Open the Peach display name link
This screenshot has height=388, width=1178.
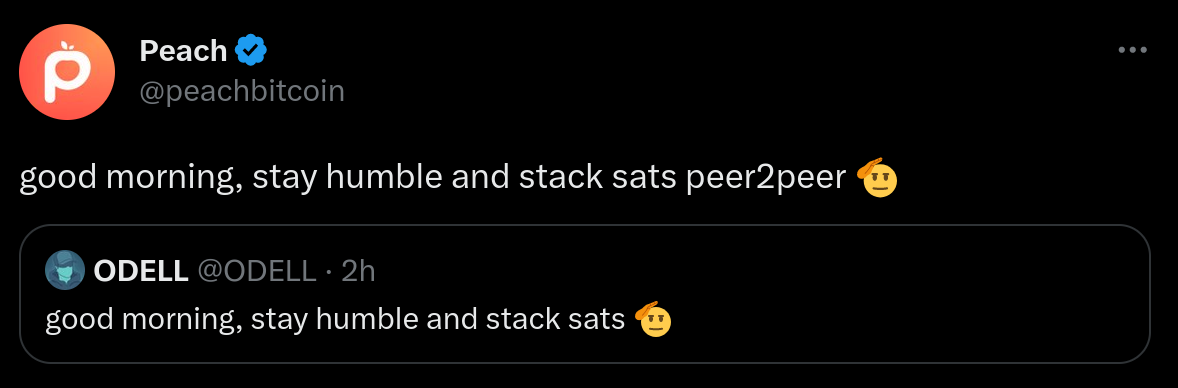[183, 51]
